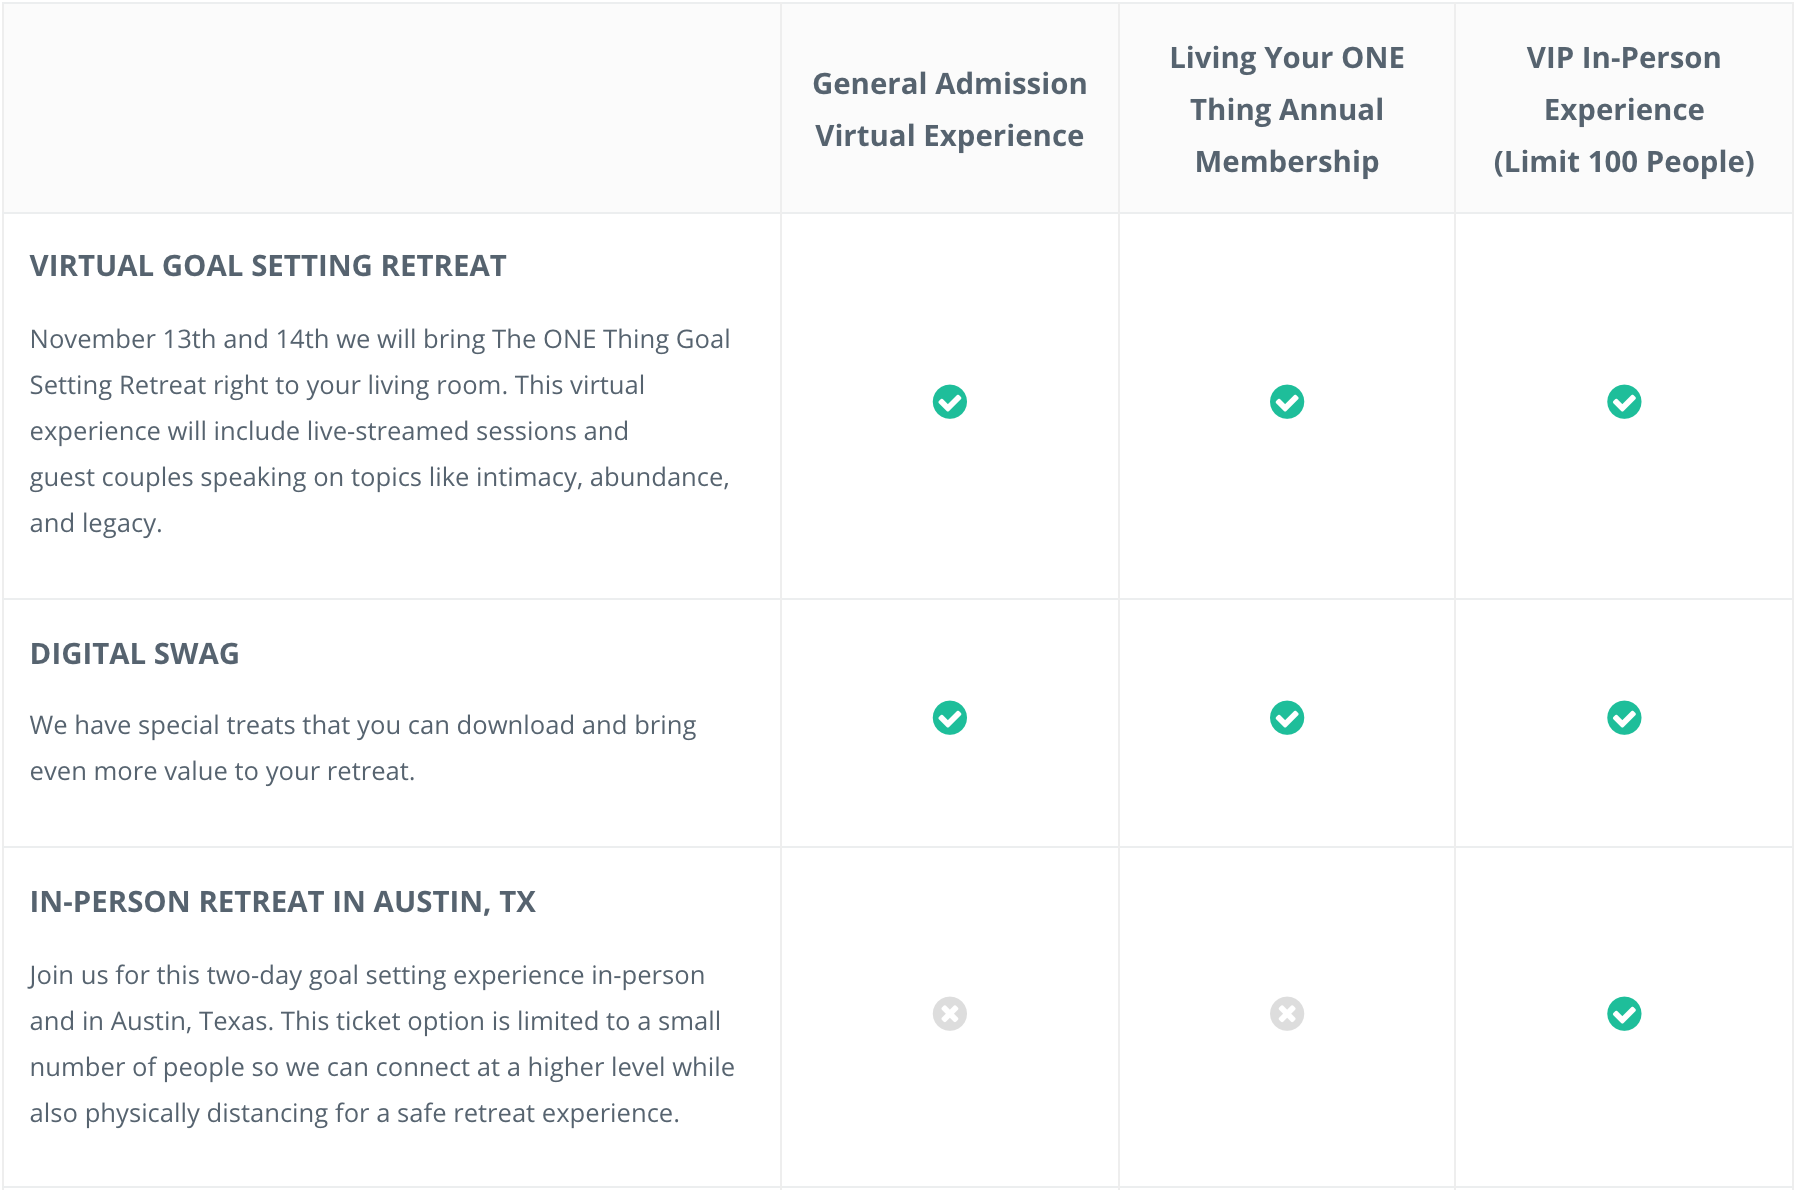Image resolution: width=1796 pixels, height=1190 pixels.
Task: Click the Austin, Texas two-day experience description
Action: pos(382,1044)
